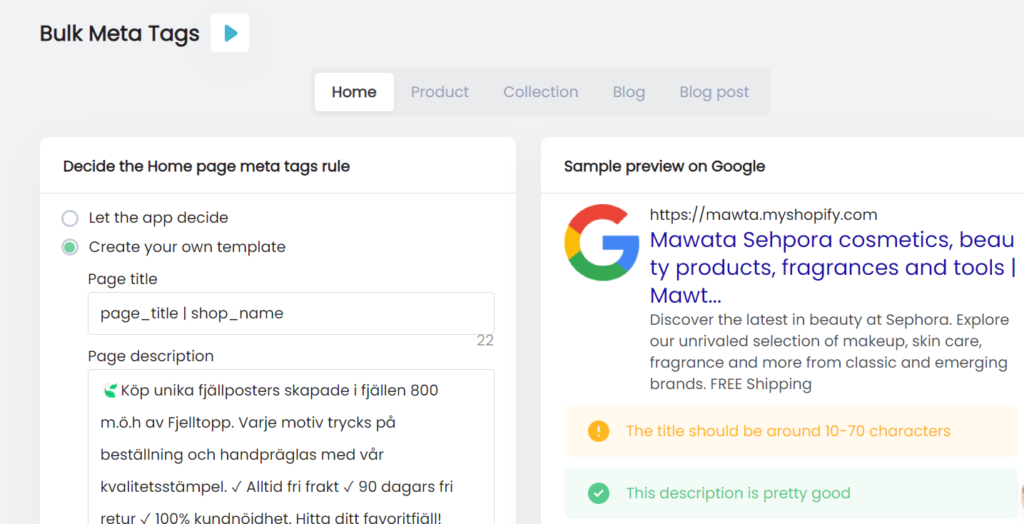Click 'This description is pretty good' message
Screen dimensions: 1024x524
738,493
